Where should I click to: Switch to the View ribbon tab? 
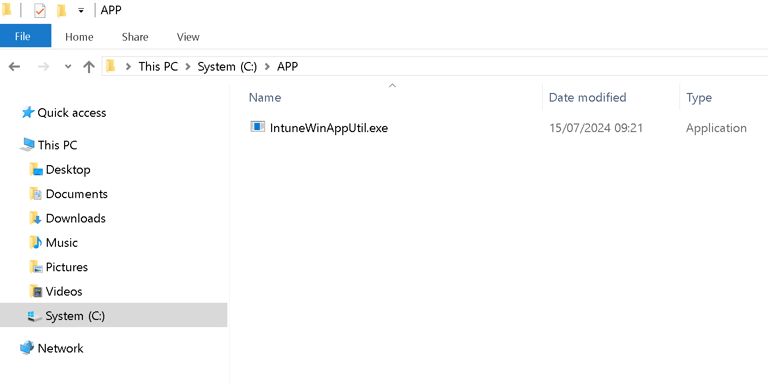tap(188, 37)
